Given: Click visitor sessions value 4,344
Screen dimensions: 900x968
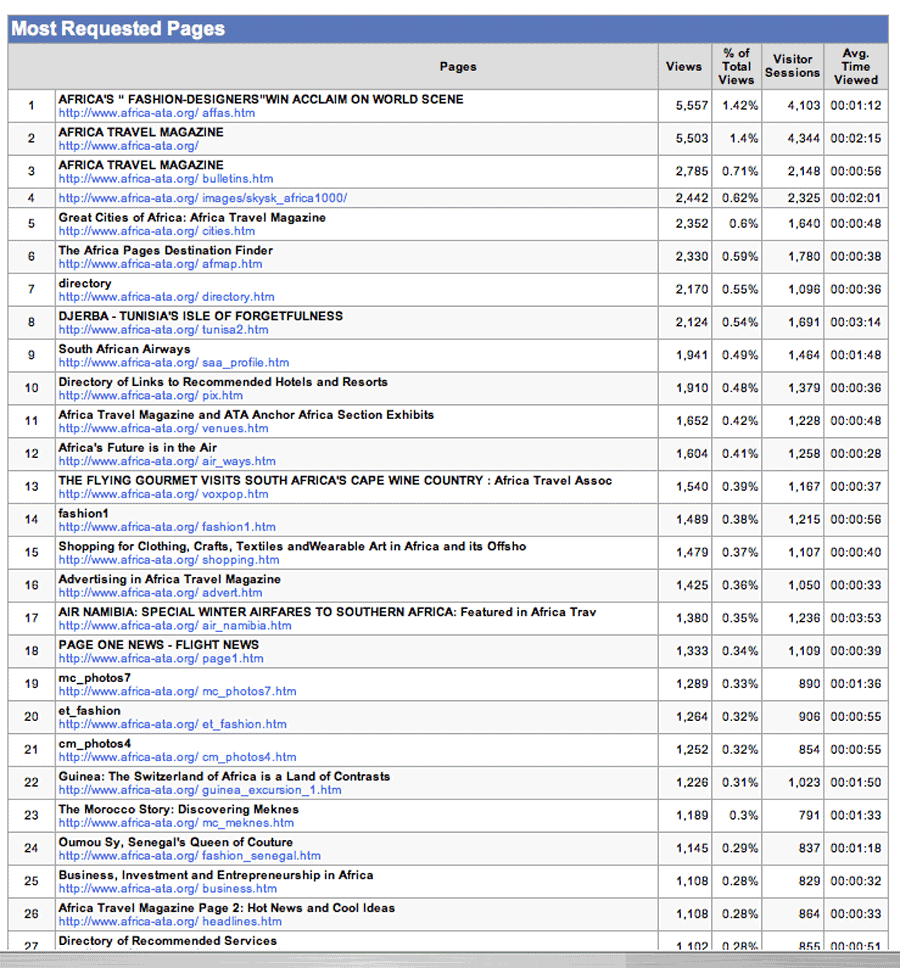Looking at the screenshot, I should (804, 138).
